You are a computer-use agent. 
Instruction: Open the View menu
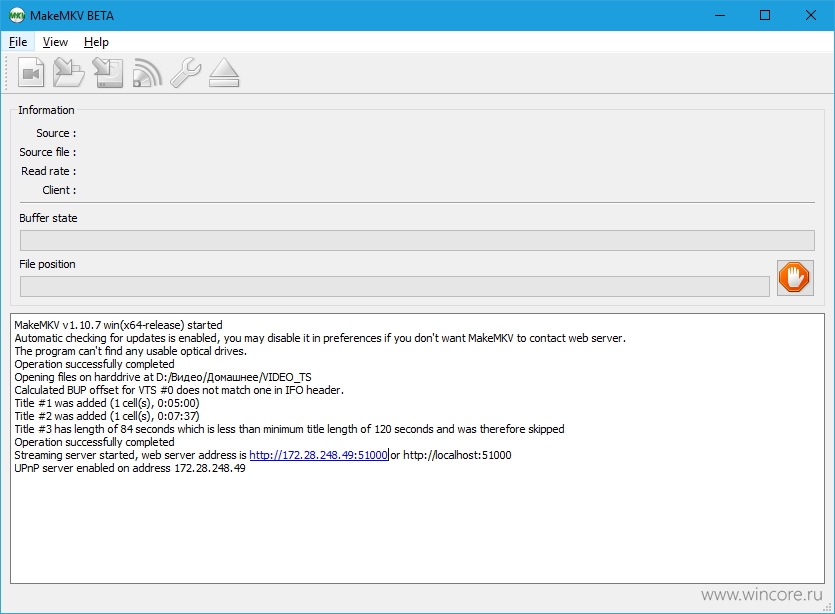pyautogui.click(x=55, y=42)
